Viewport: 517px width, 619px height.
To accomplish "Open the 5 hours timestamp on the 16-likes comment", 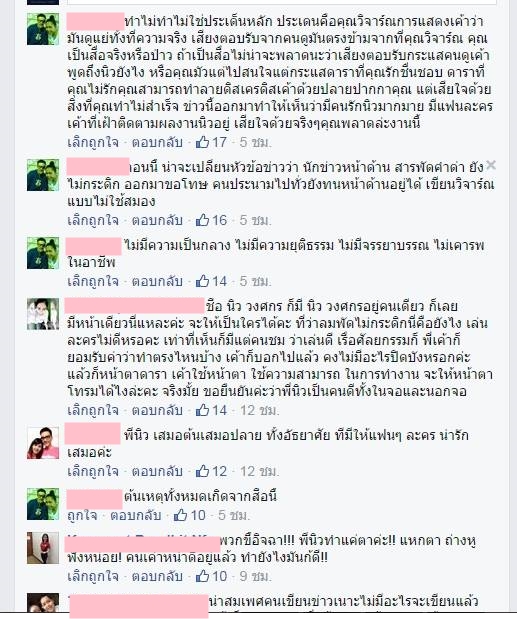I will coord(255,220).
